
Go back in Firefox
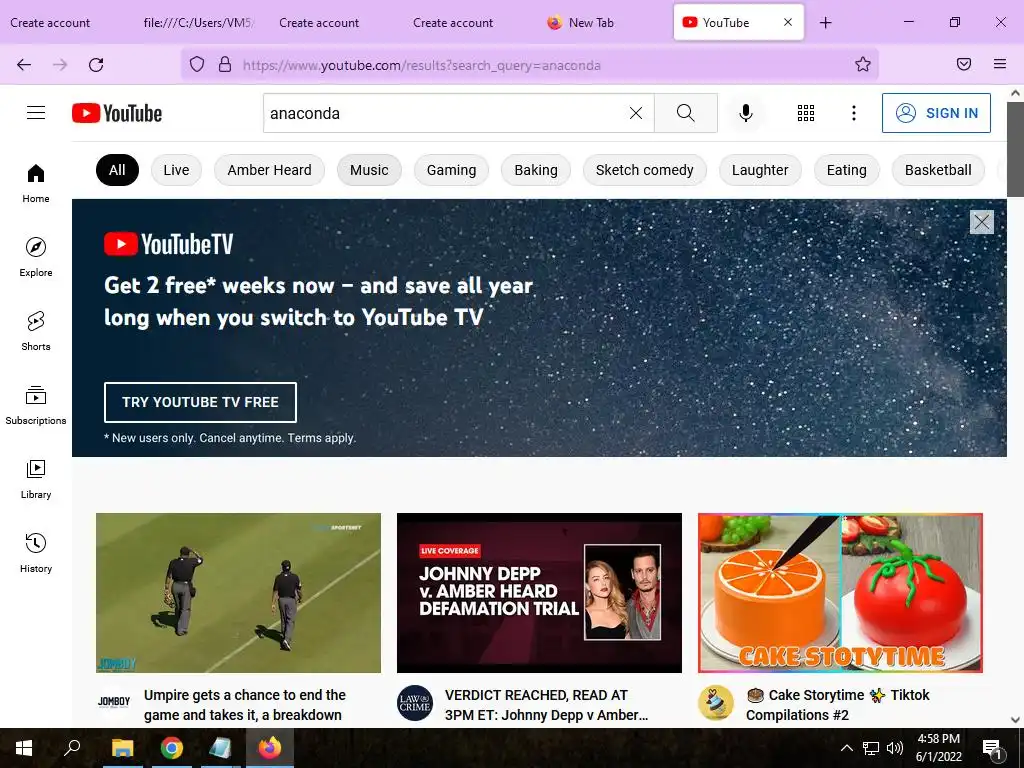24,65
